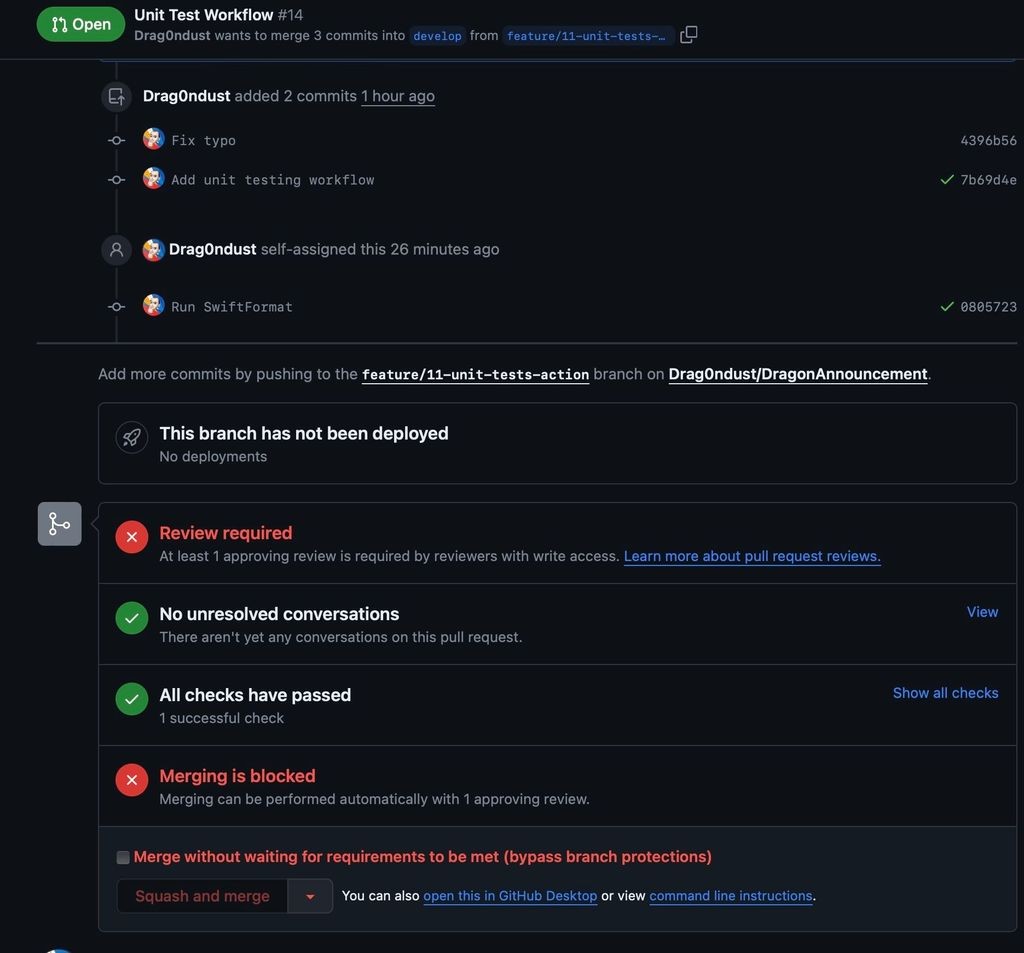The width and height of the screenshot is (1024, 953).
Task: Click the rocket deployment icon
Action: click(x=131, y=438)
